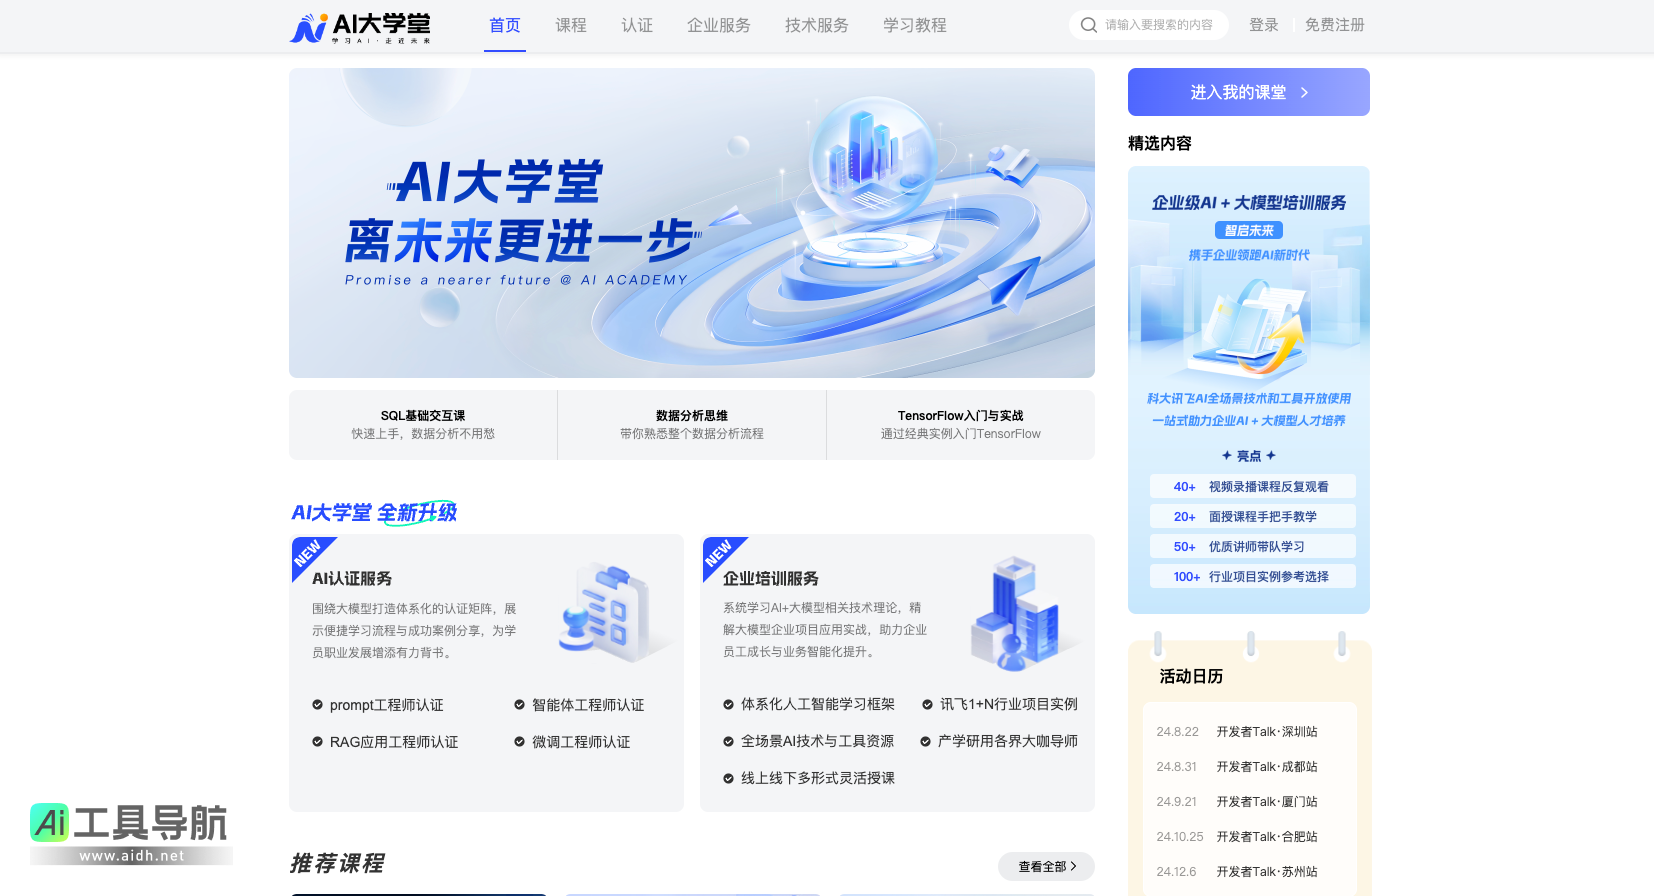Click the arrow on 进入我的课堂
Screen dimensions: 1654x896
[1304, 93]
